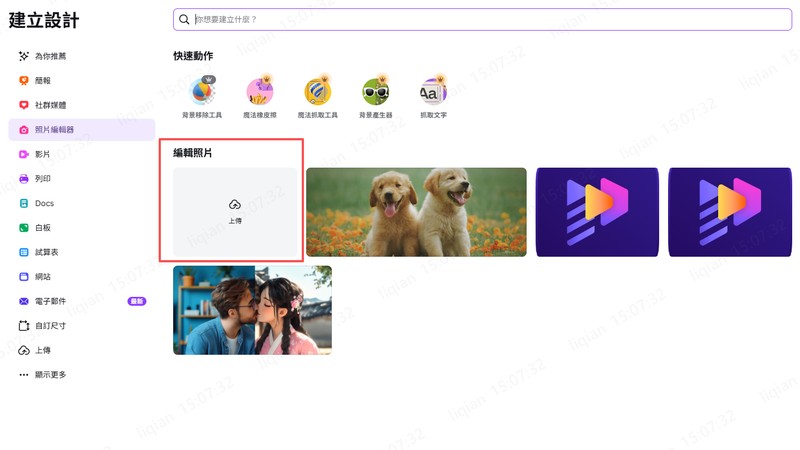The width and height of the screenshot is (800, 450).
Task: Open the 魔法橡皮擦 tool
Action: [260, 97]
